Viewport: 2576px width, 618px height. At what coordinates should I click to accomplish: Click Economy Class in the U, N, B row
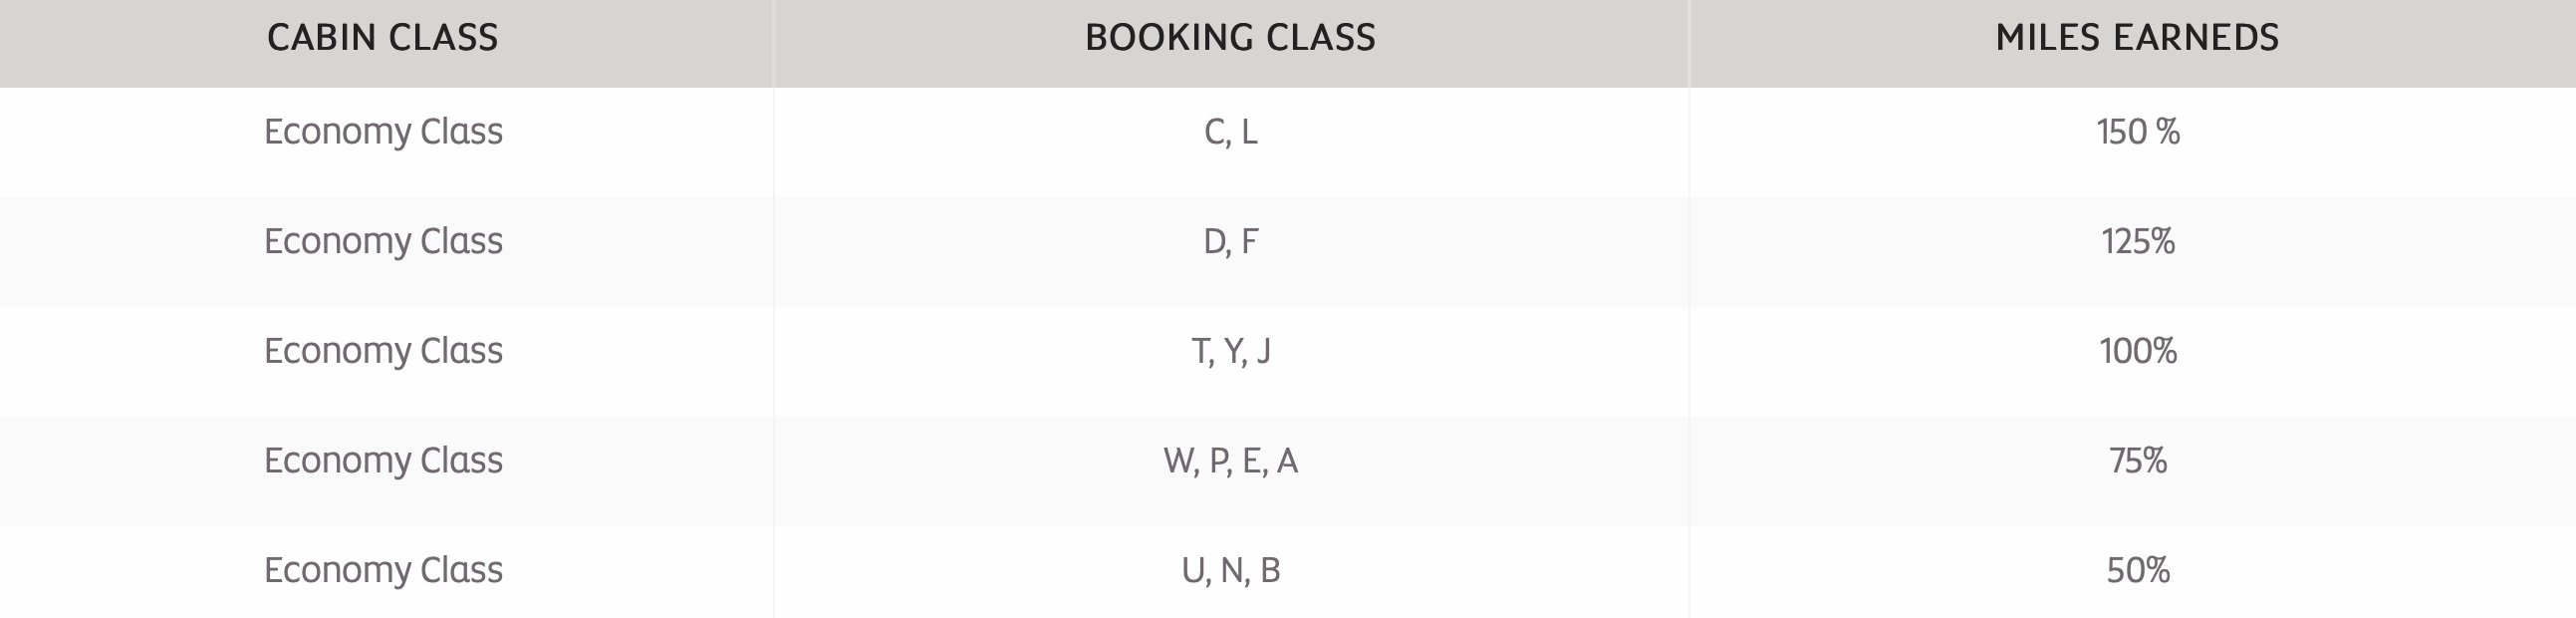tap(383, 570)
